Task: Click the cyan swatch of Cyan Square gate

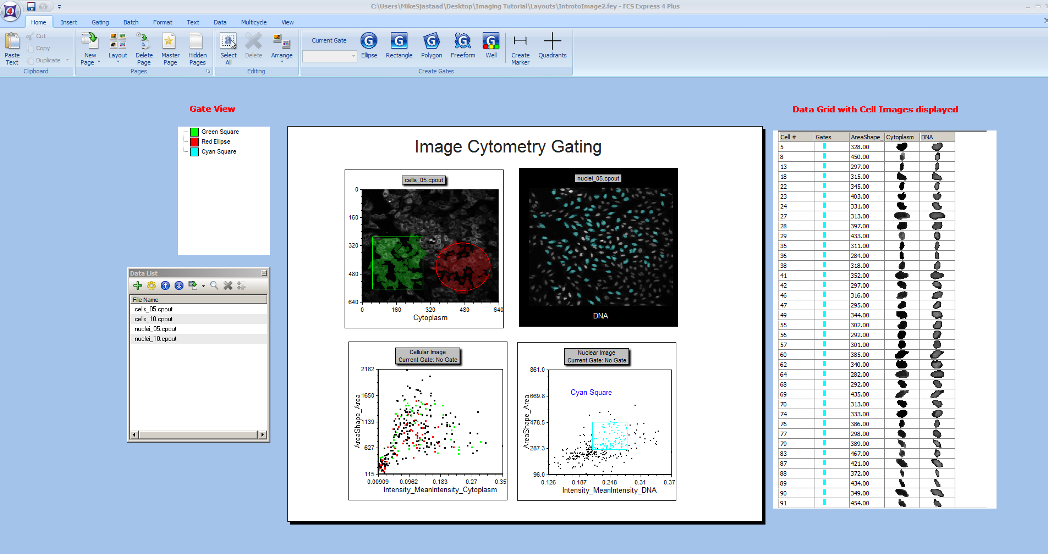Action: (194, 152)
